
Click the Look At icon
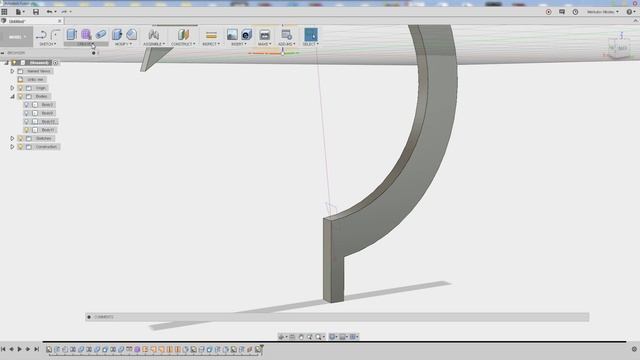pyautogui.click(x=292, y=337)
